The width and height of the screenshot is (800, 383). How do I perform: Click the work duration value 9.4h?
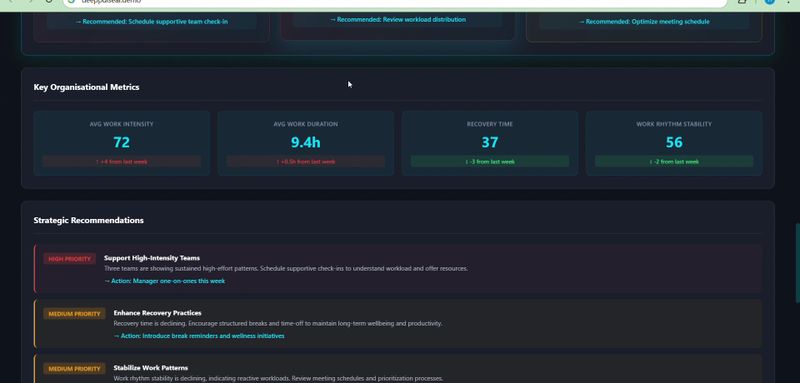point(306,142)
